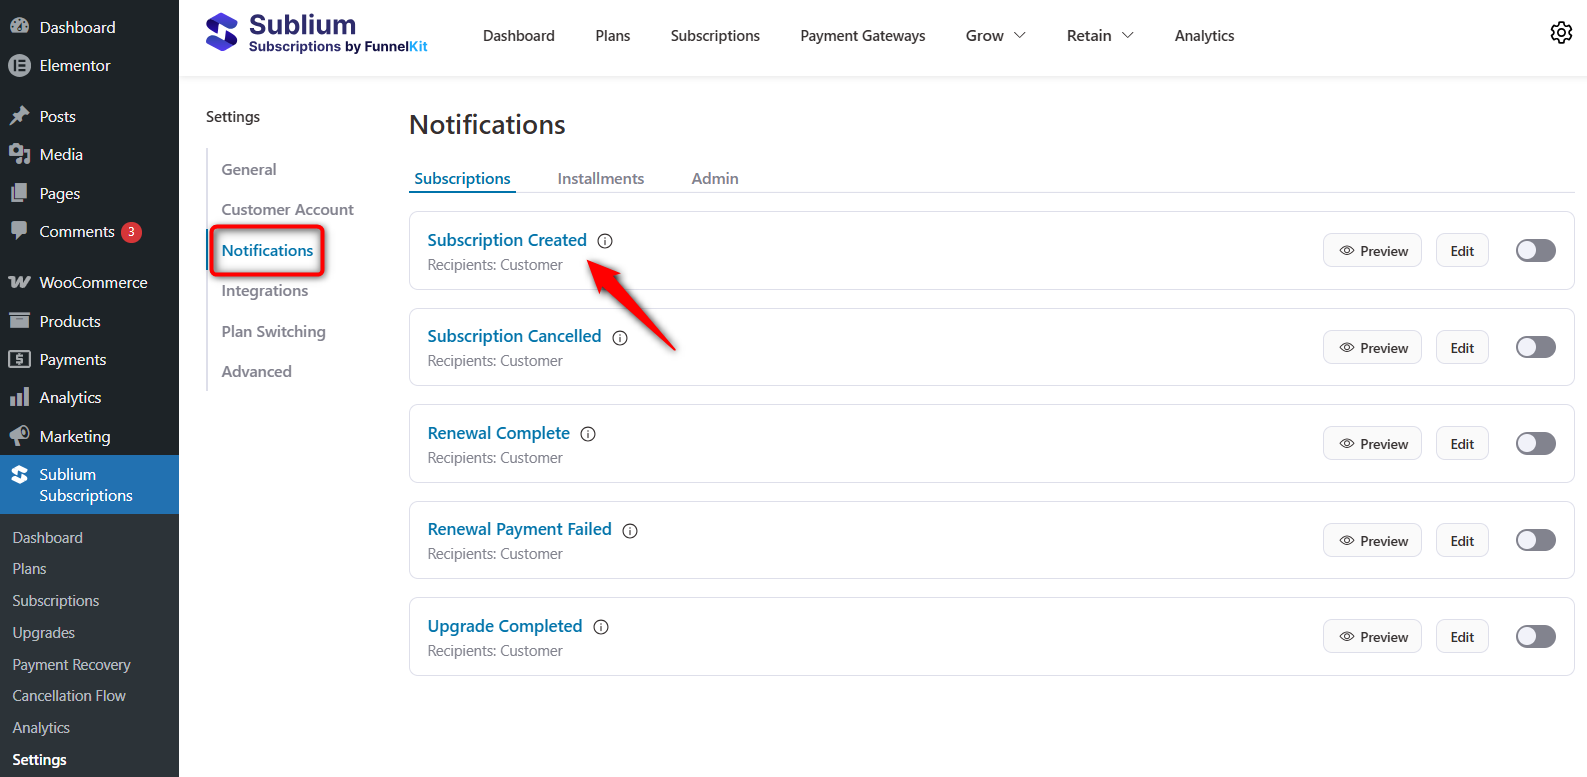The width and height of the screenshot is (1587, 777).
Task: Open the Integrations settings section
Action: (264, 291)
